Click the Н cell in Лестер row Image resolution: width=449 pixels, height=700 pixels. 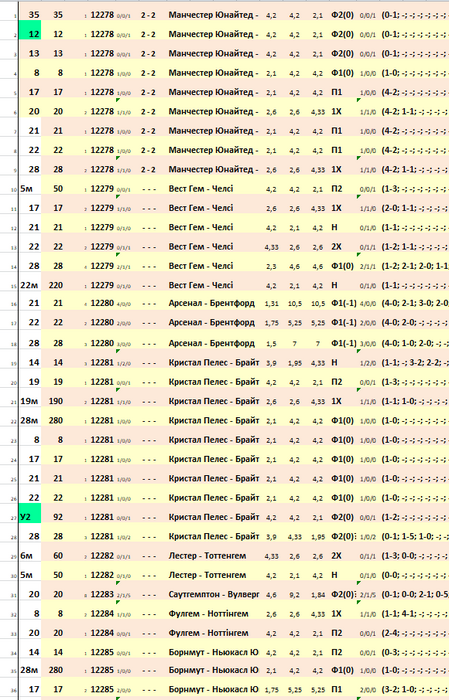tap(334, 575)
